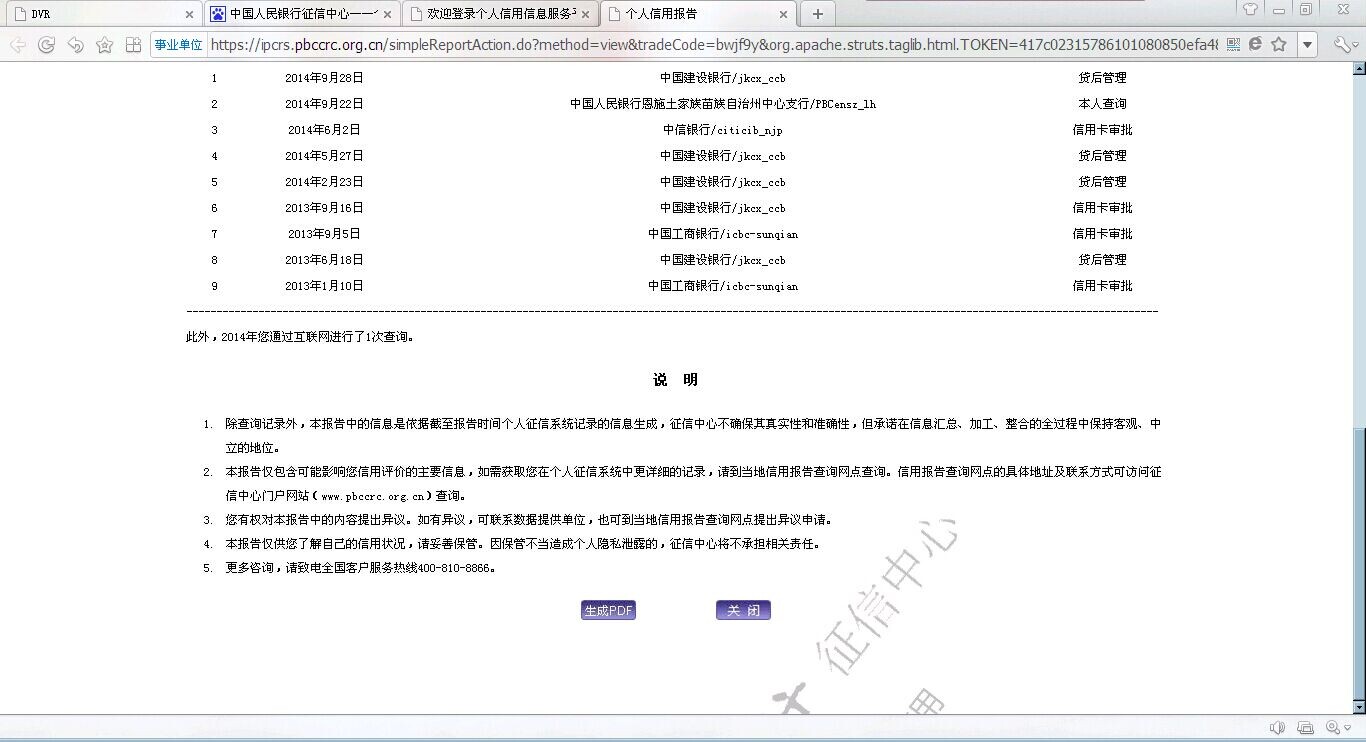Click the date 2014年6月2日

click(324, 130)
